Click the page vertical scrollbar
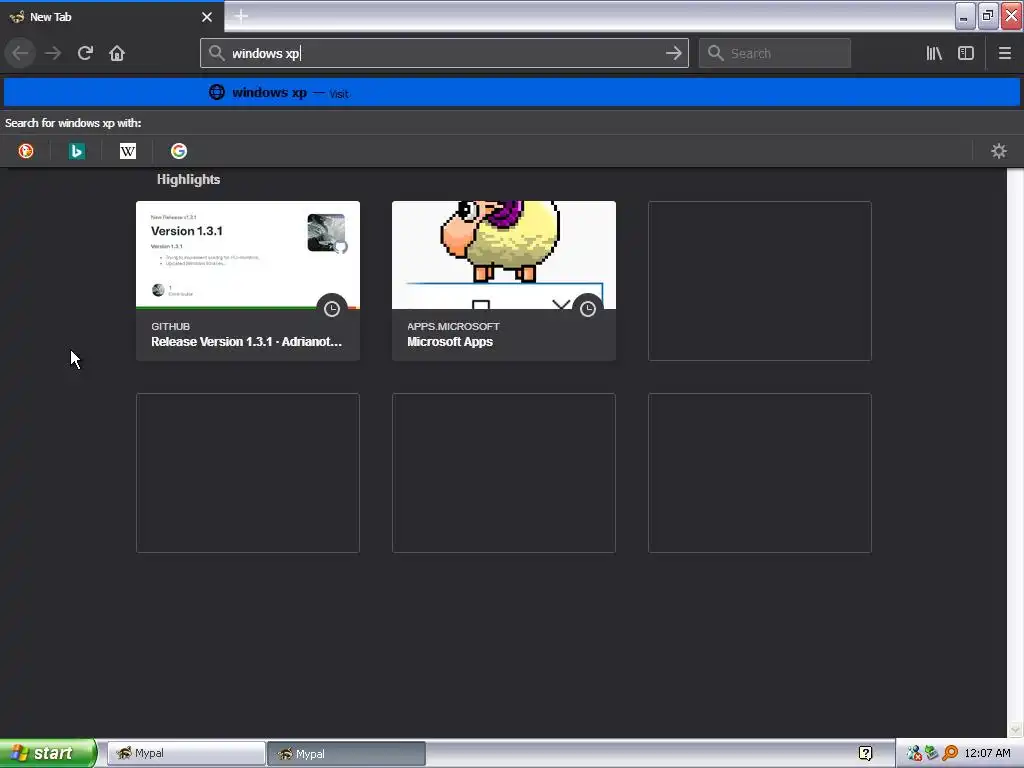This screenshot has width=1024, height=768. [x=1015, y=453]
